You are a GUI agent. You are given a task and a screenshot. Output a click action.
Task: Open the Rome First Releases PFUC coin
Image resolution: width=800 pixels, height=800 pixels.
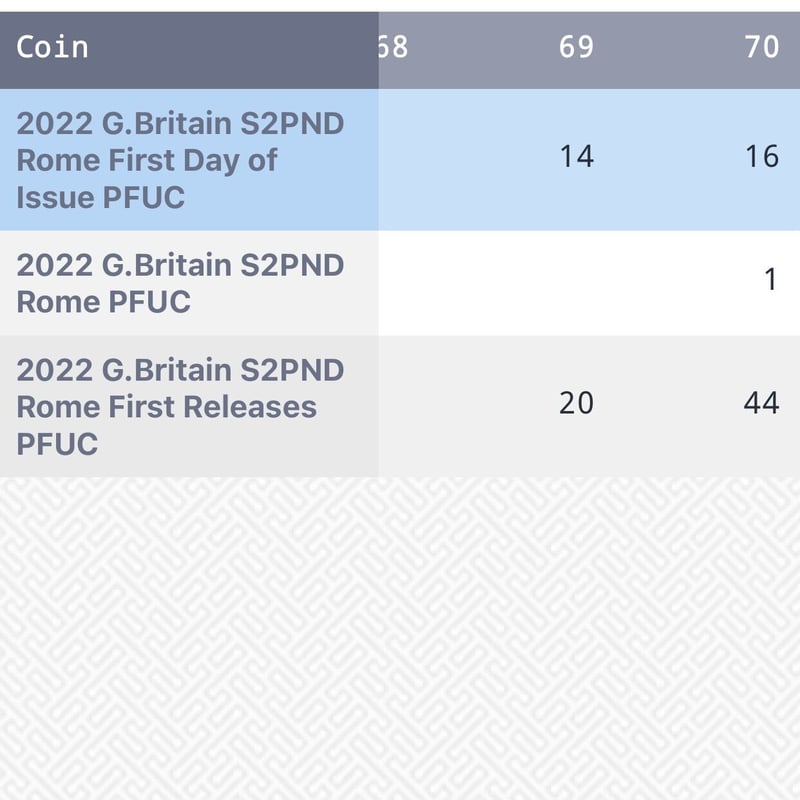point(180,406)
